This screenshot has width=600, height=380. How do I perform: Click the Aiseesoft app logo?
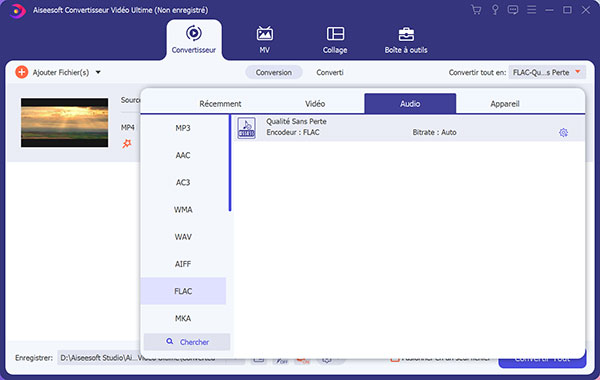[17, 10]
